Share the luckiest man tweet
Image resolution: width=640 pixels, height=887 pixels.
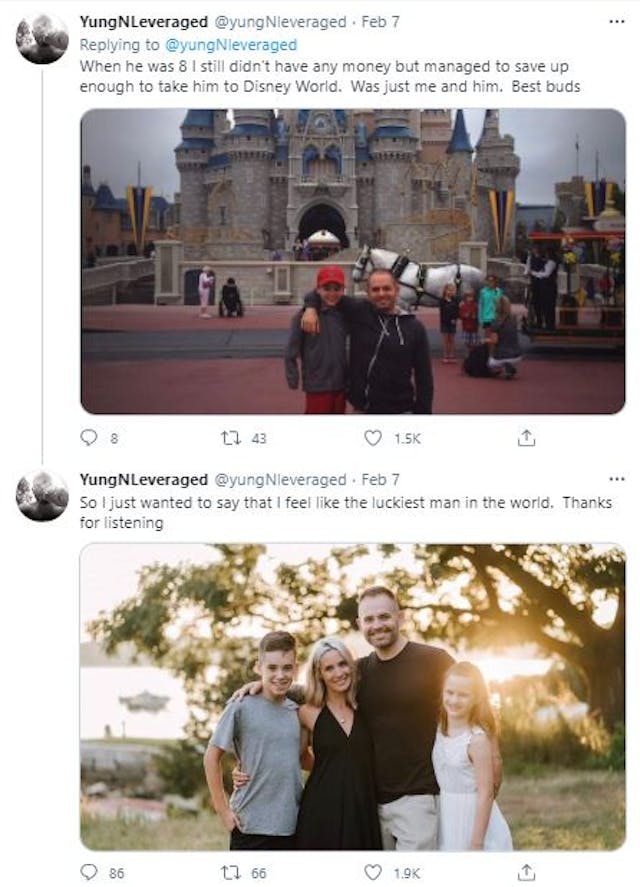pyautogui.click(x=527, y=872)
